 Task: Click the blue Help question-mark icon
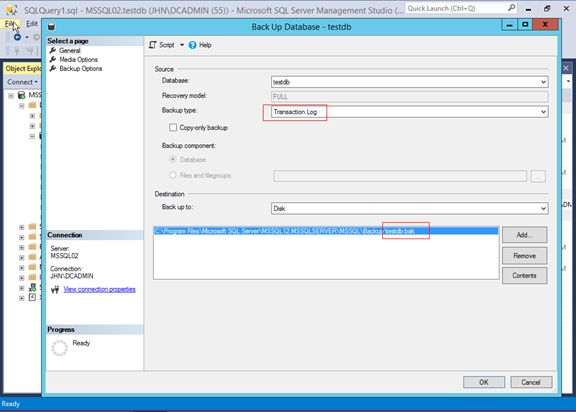coord(192,45)
